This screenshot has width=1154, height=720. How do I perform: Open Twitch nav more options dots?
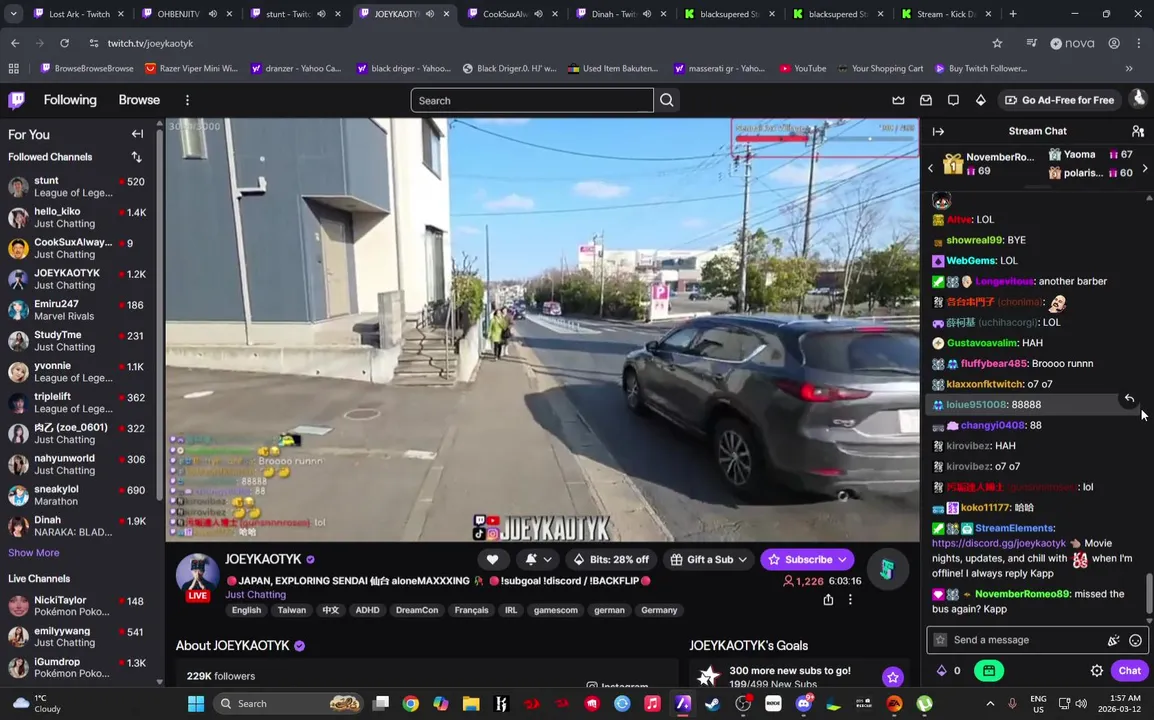tap(187, 100)
